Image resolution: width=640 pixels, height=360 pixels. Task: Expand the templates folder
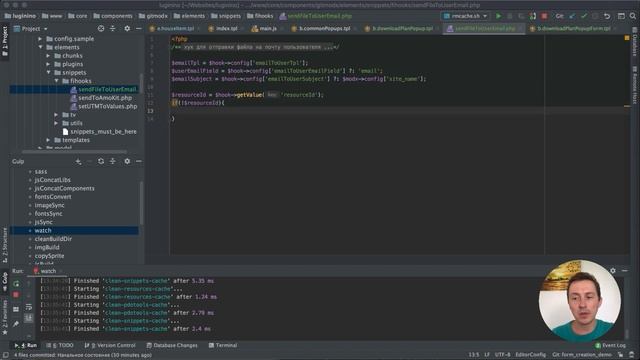click(48, 140)
